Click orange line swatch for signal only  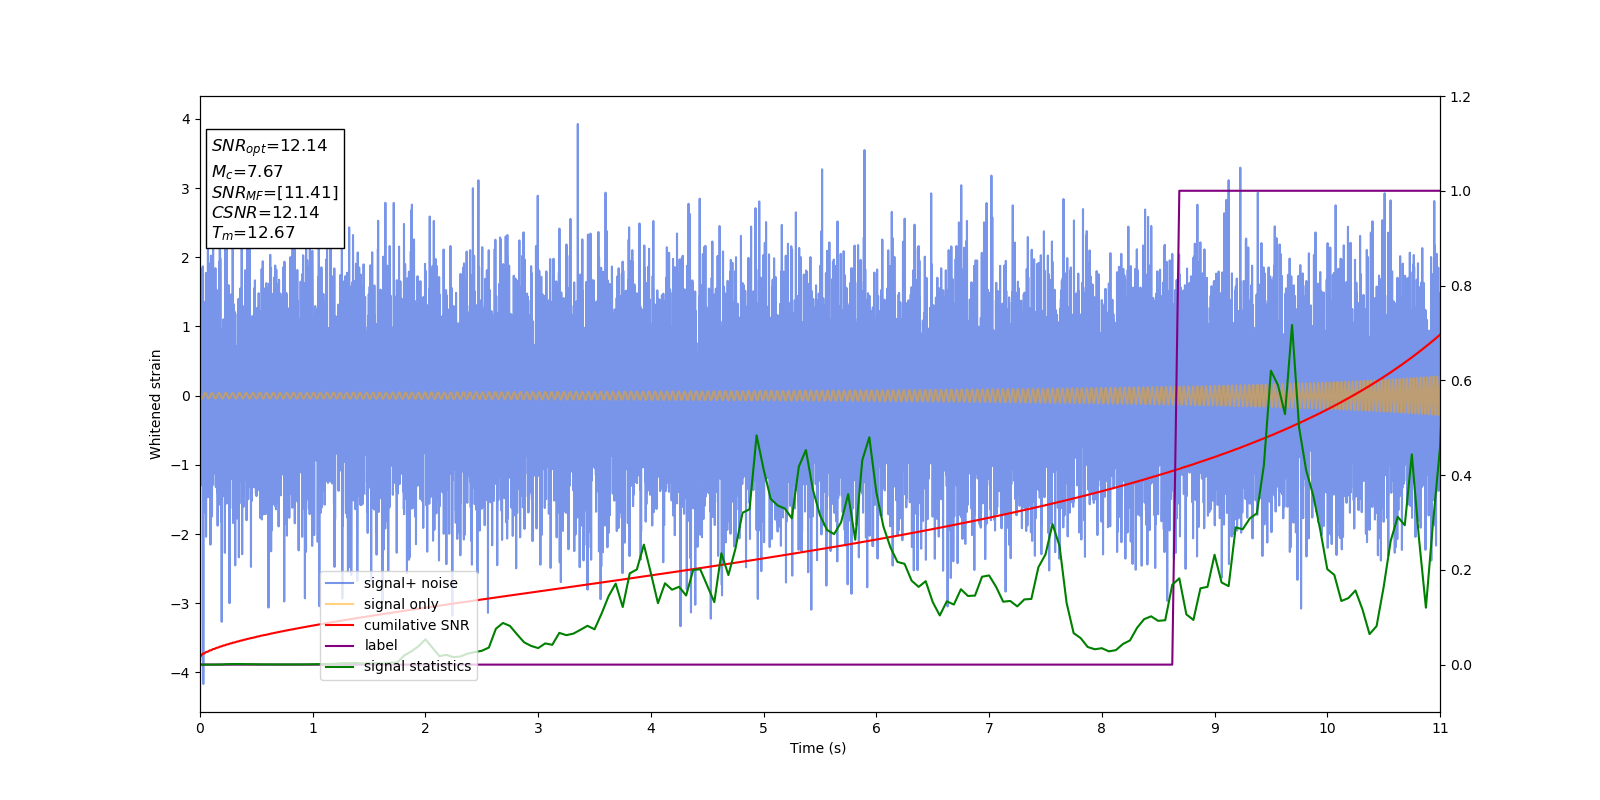pyautogui.click(x=340, y=604)
